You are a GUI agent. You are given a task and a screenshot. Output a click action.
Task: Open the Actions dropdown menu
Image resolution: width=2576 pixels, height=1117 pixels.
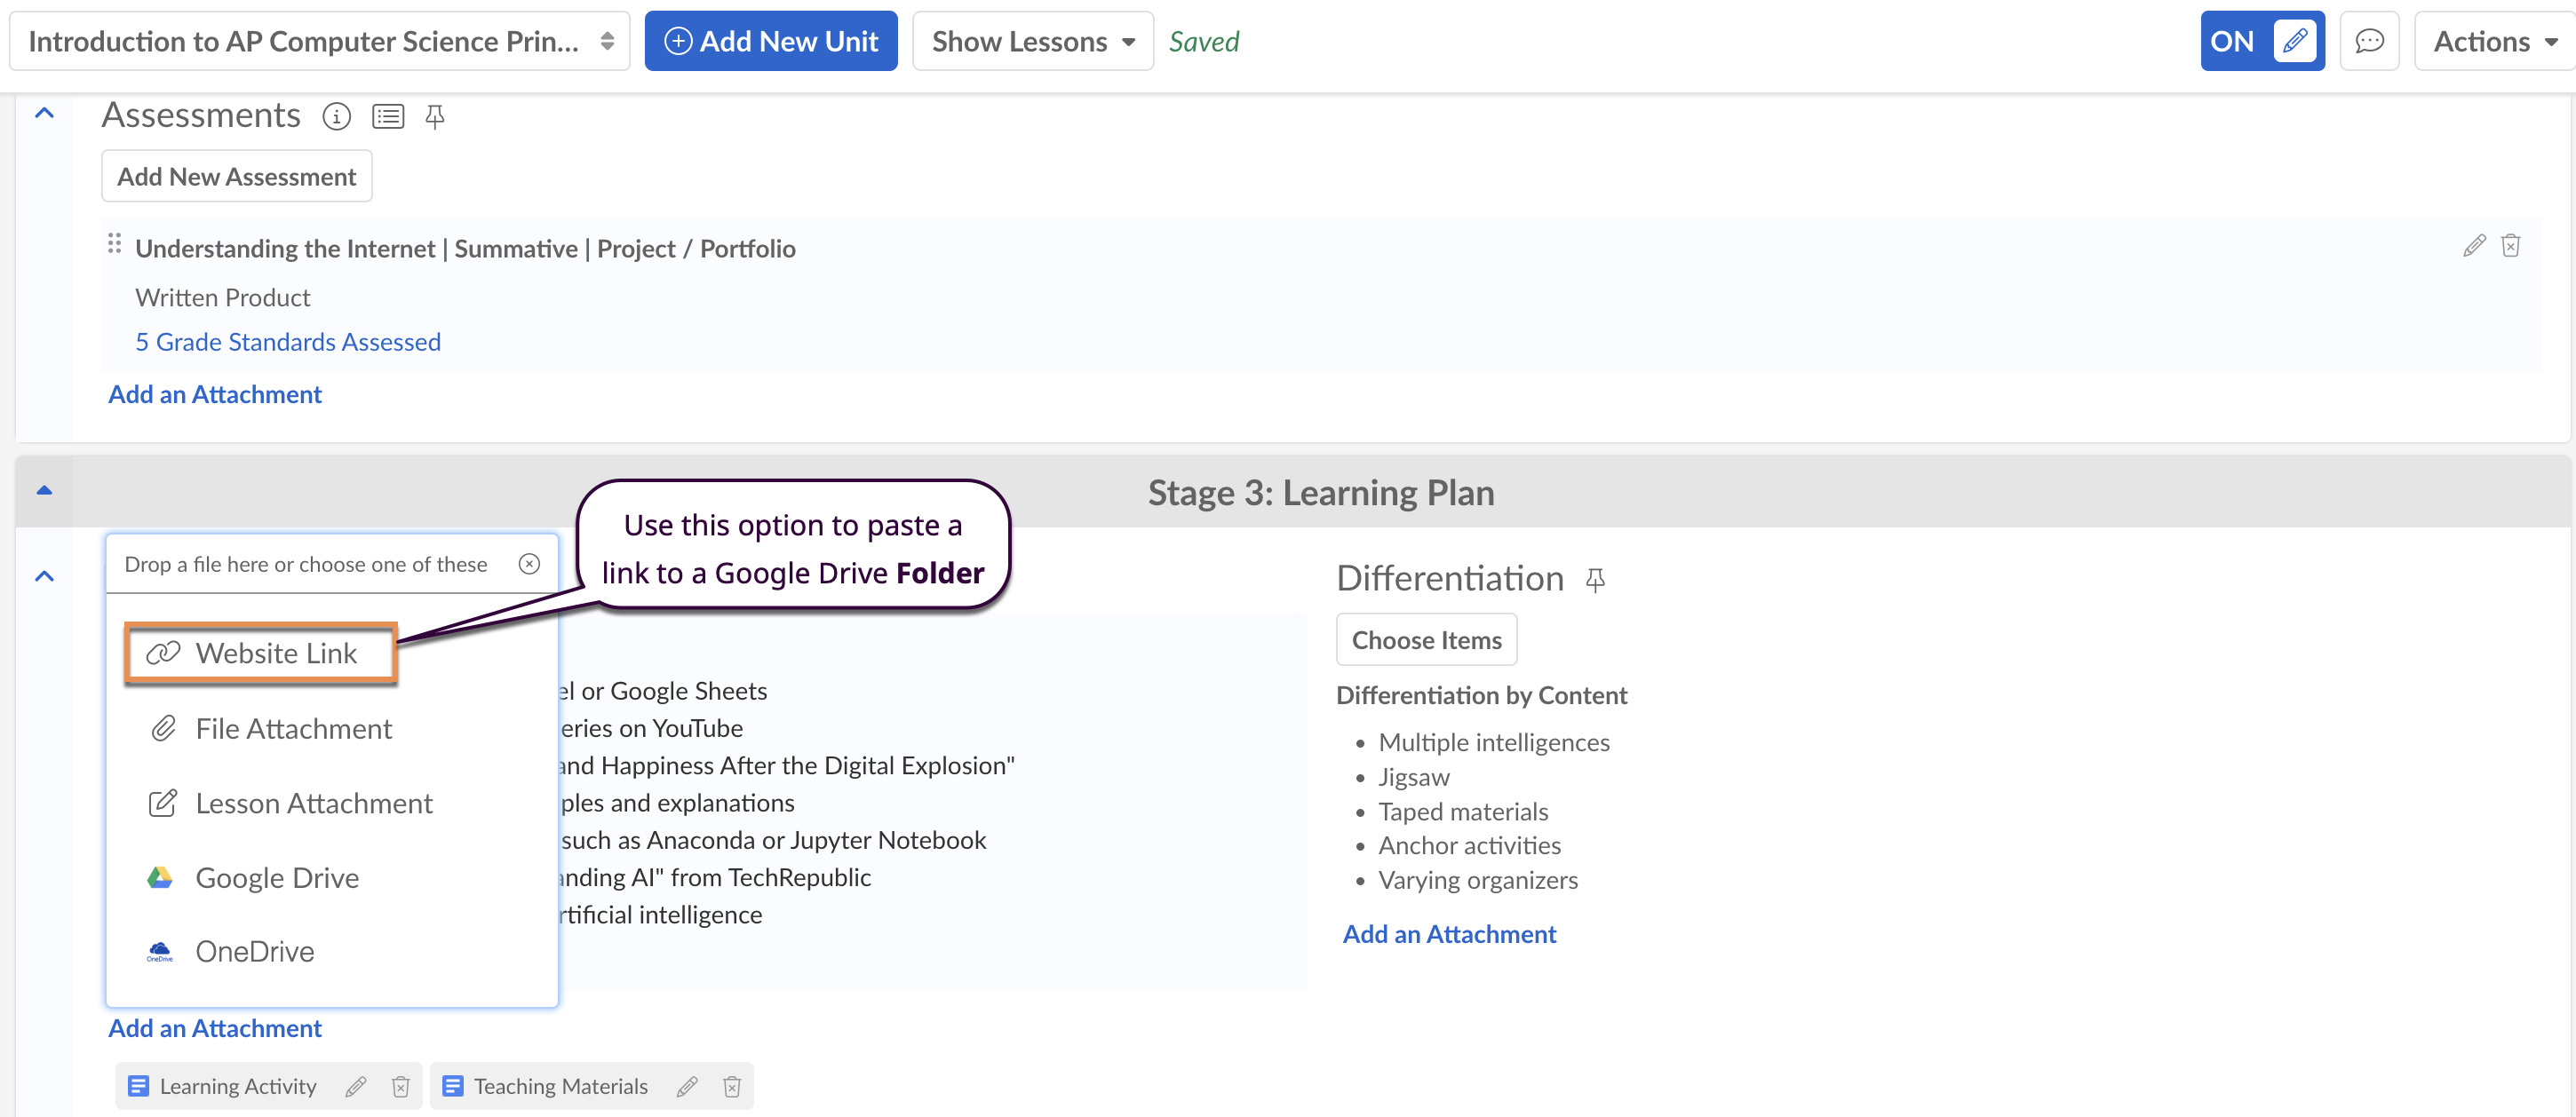(2494, 41)
